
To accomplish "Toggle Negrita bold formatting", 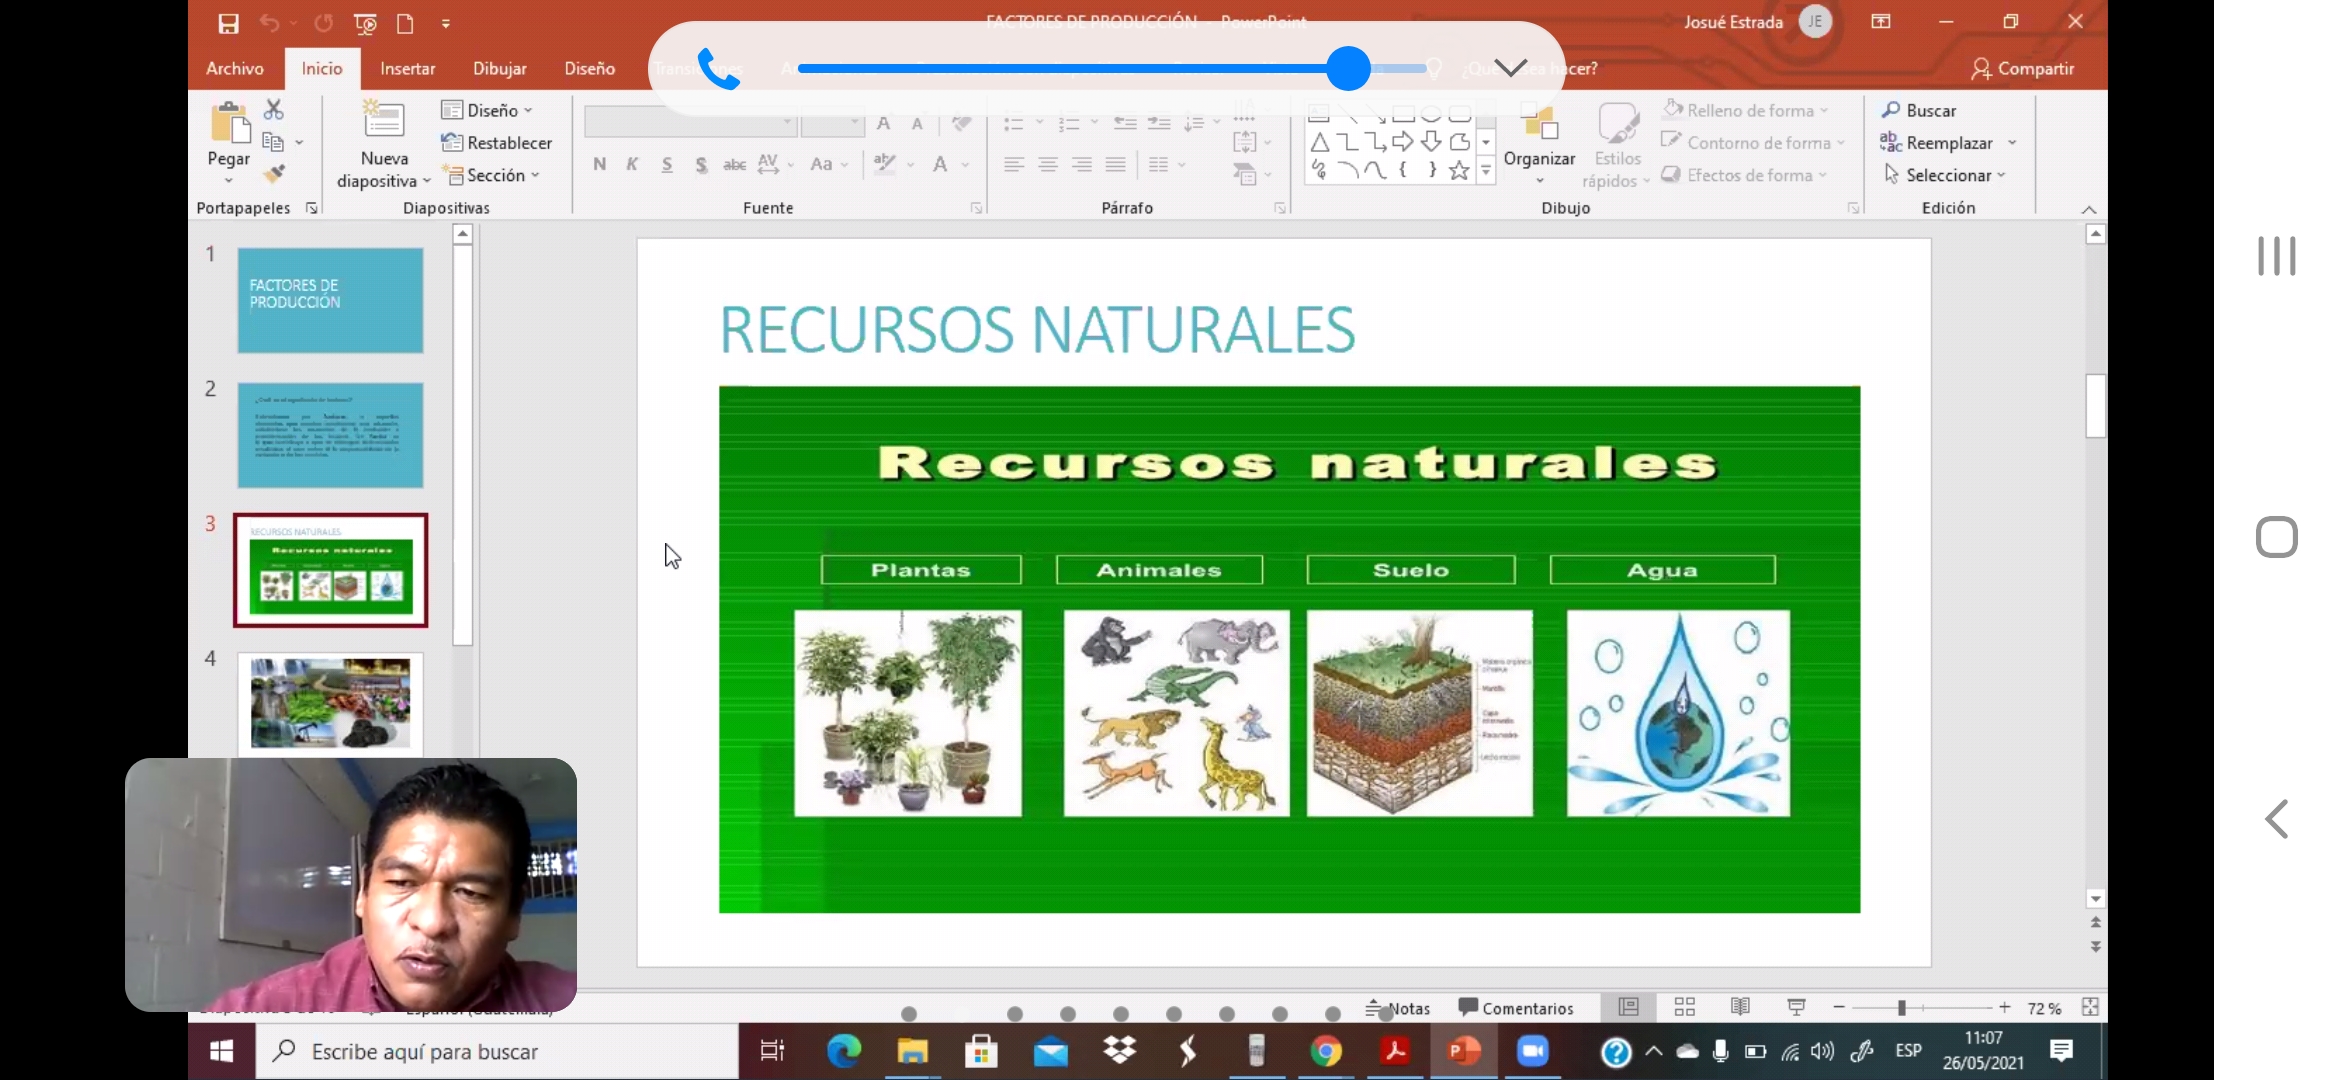I will pos(599,164).
